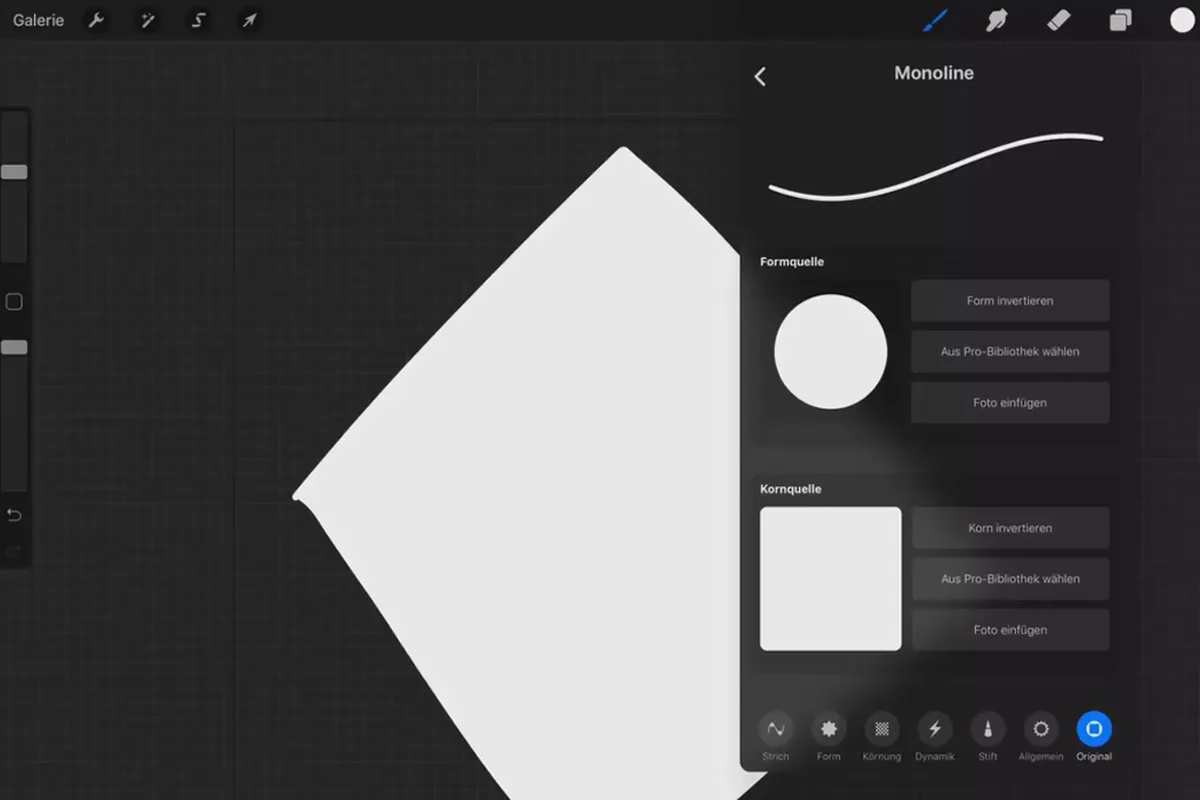1200x800 pixels.
Task: Tap the undo arrow on sidebar
Action: 14,515
